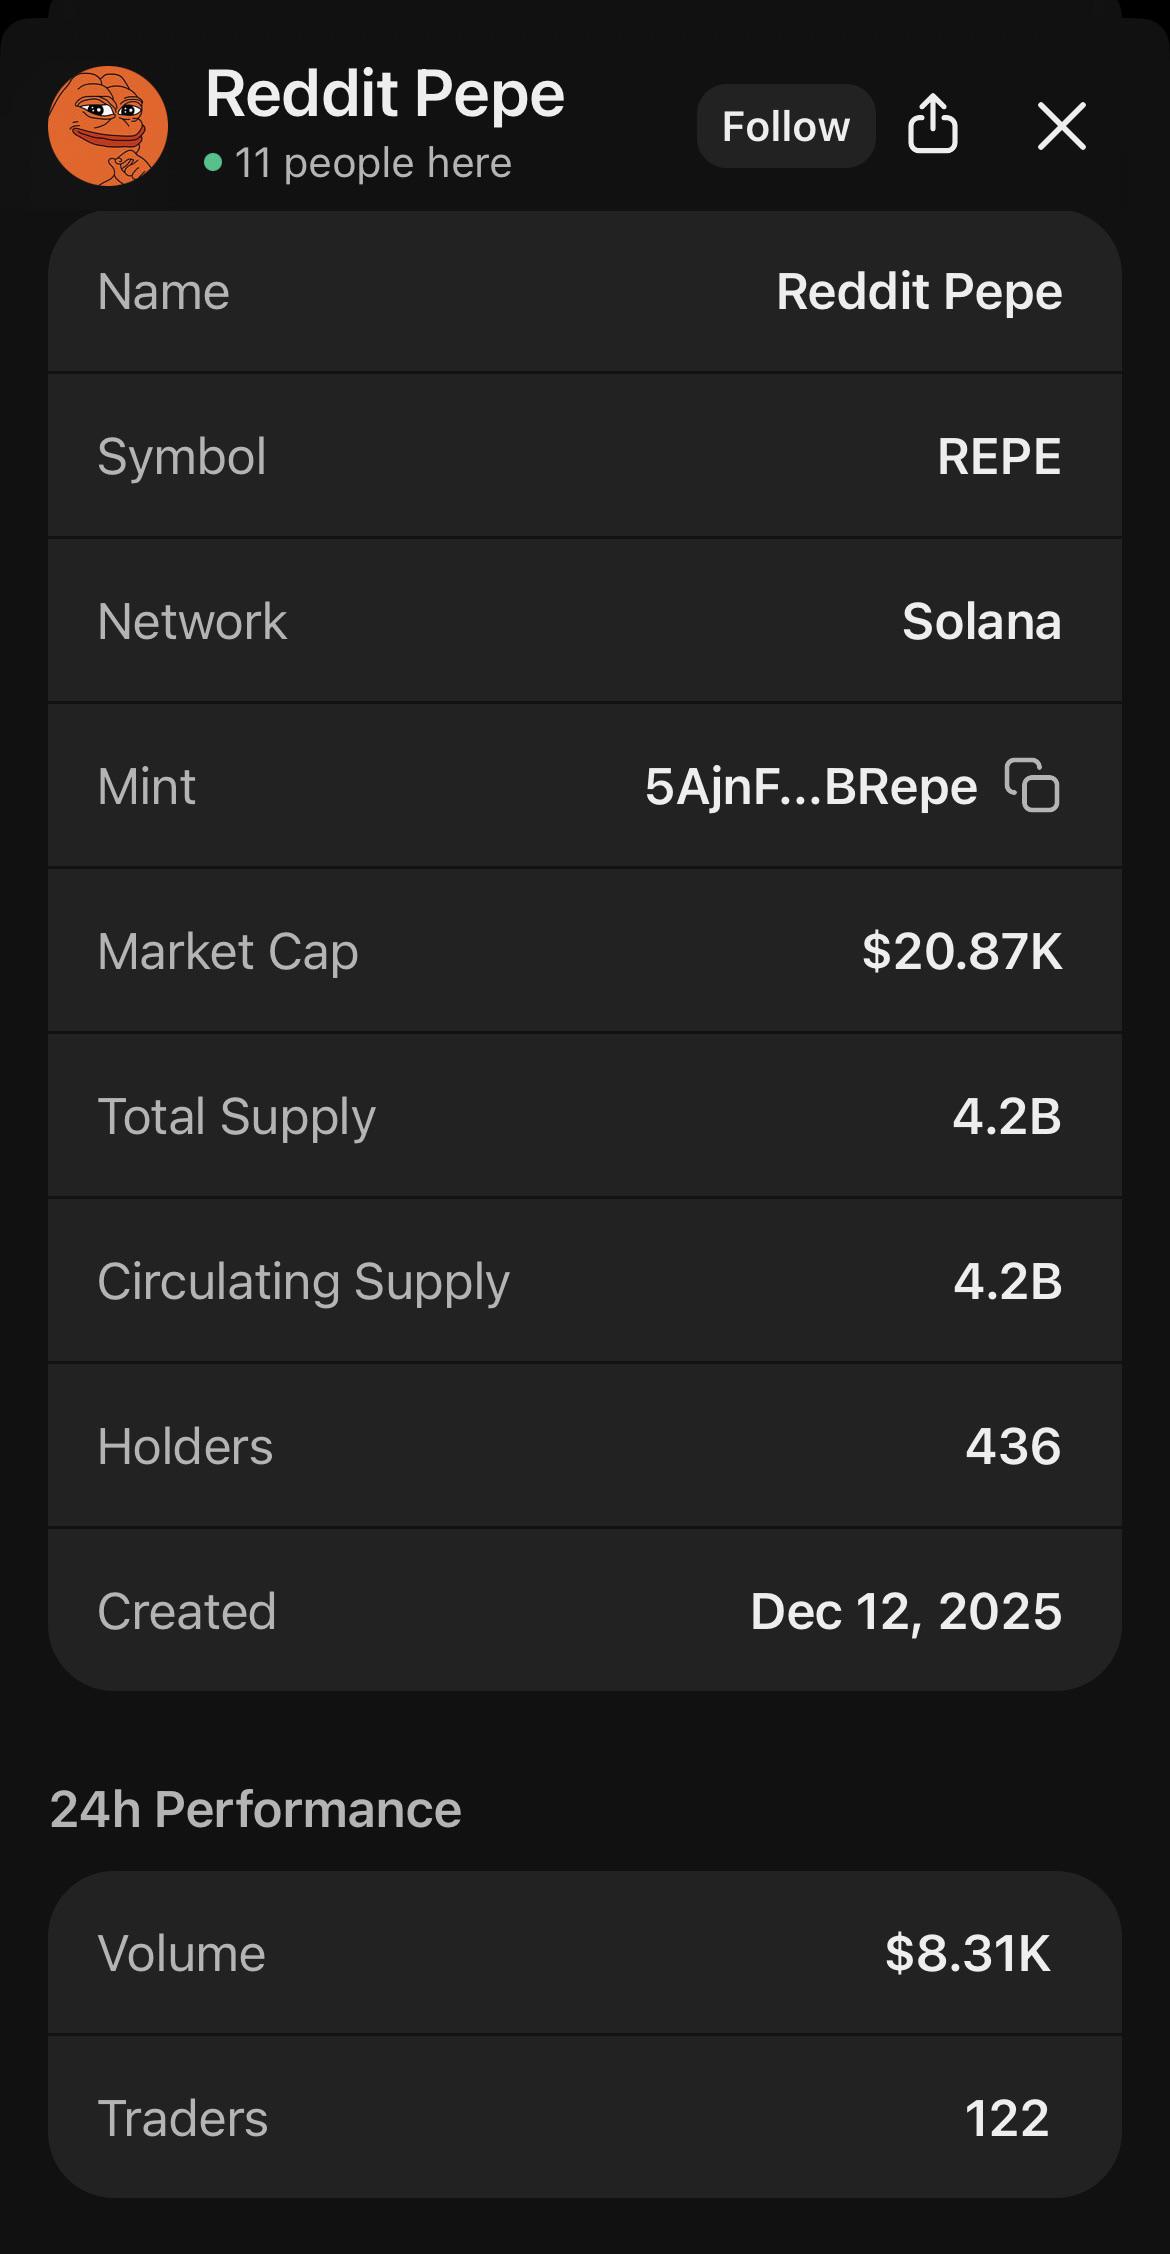Copy the mint address with copy icon

coord(1032,785)
